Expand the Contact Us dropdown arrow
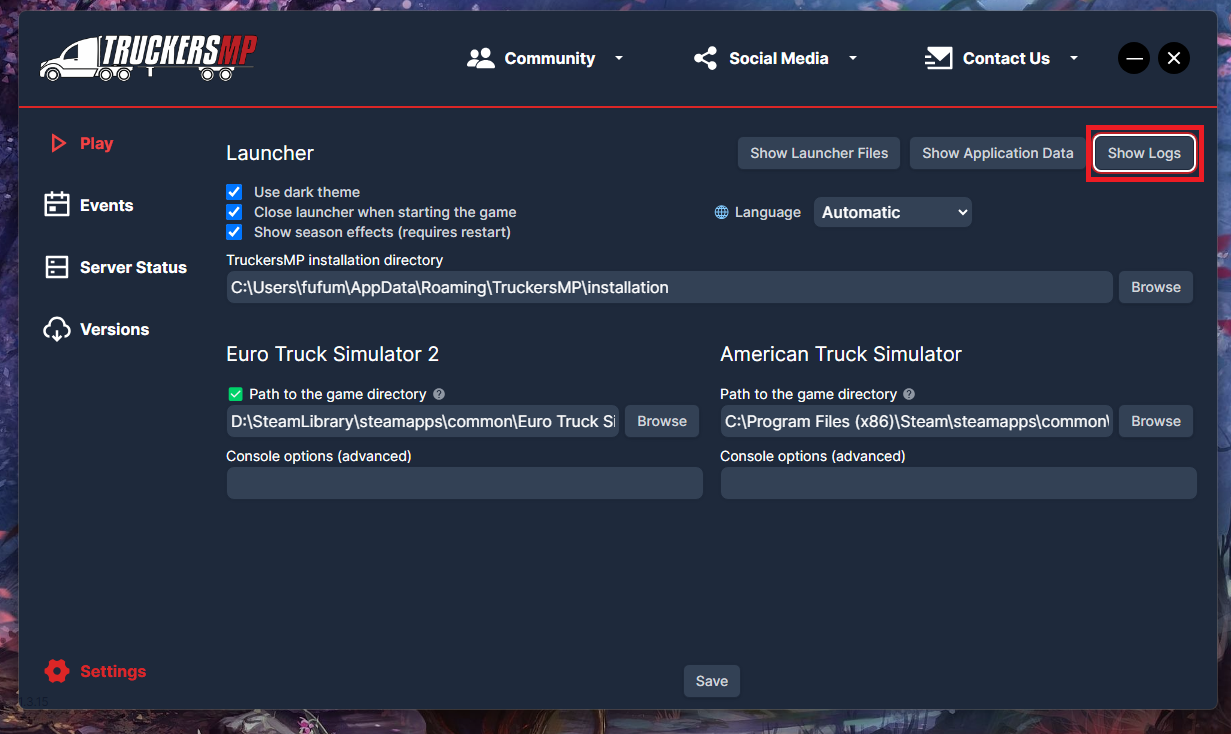 (x=1074, y=58)
